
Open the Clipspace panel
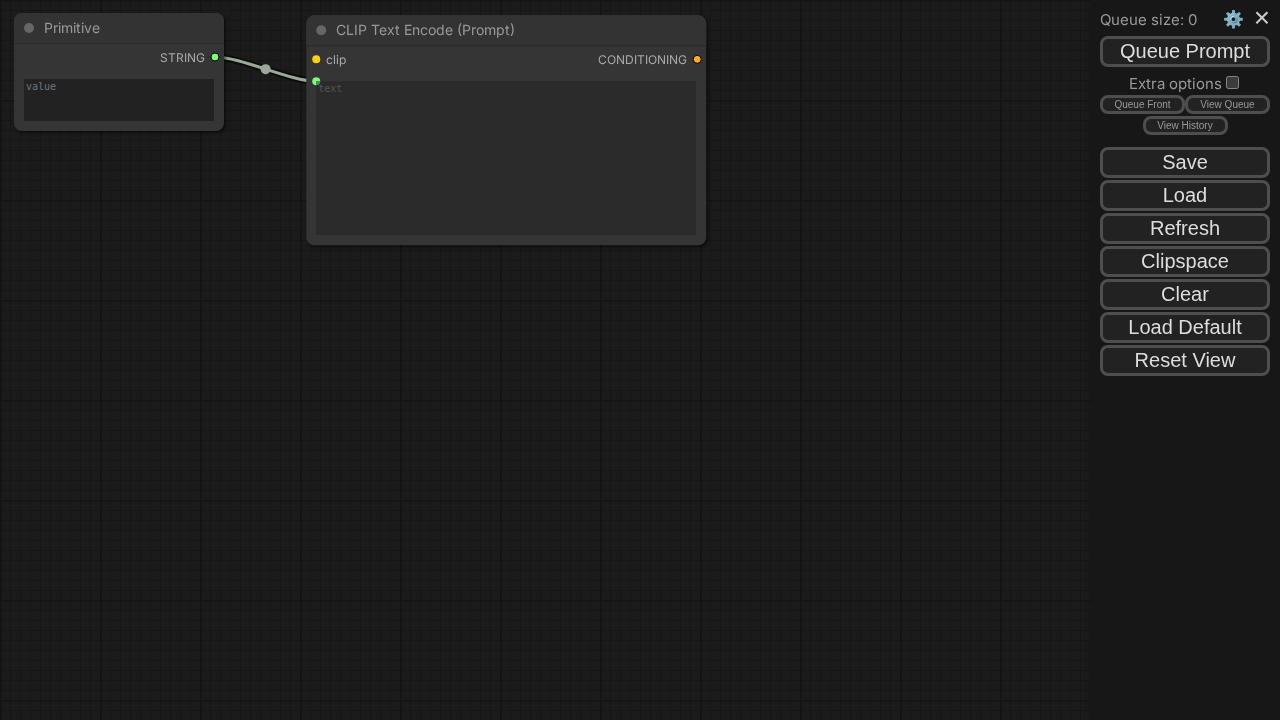pyautogui.click(x=1184, y=261)
